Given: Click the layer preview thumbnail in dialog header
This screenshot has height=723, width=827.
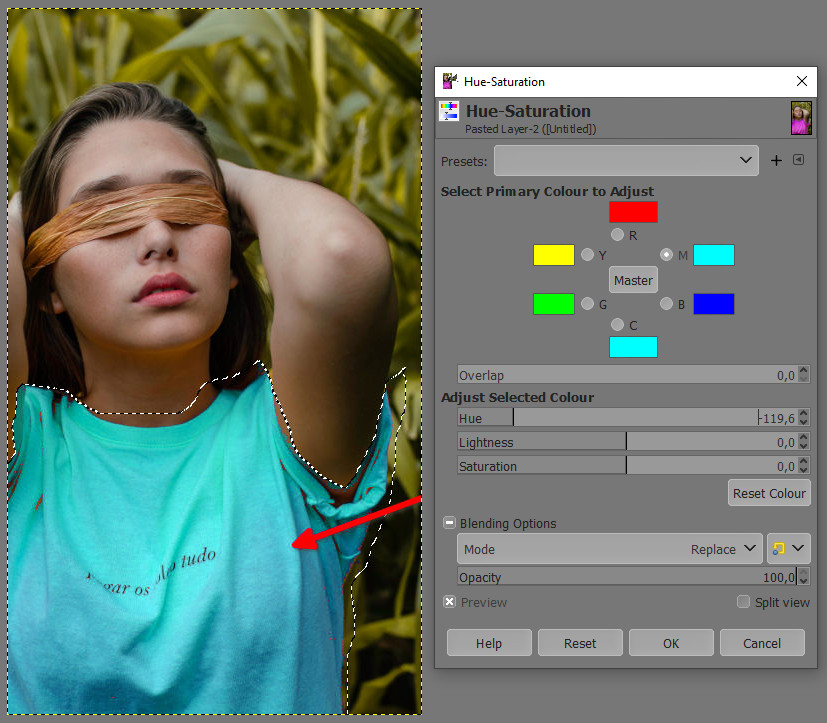Looking at the screenshot, I should coord(801,118).
